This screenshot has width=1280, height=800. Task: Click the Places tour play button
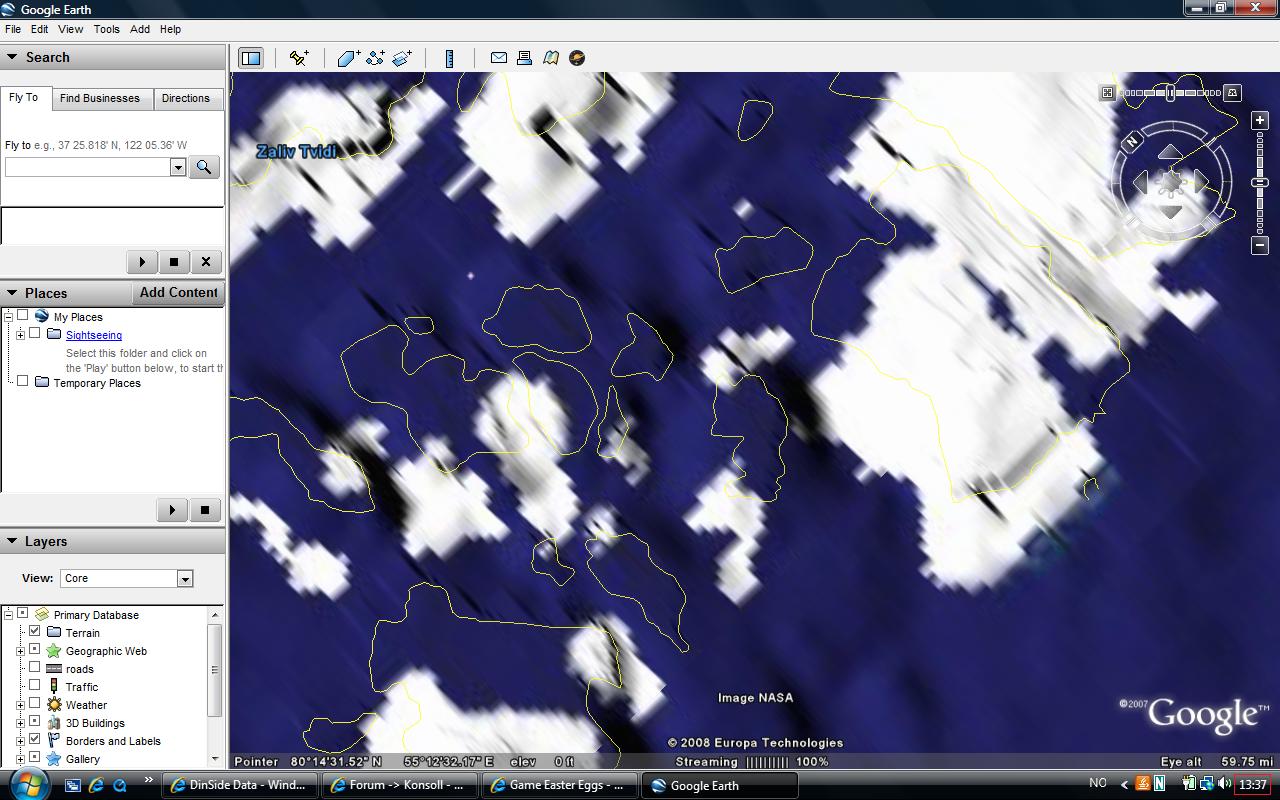173,510
